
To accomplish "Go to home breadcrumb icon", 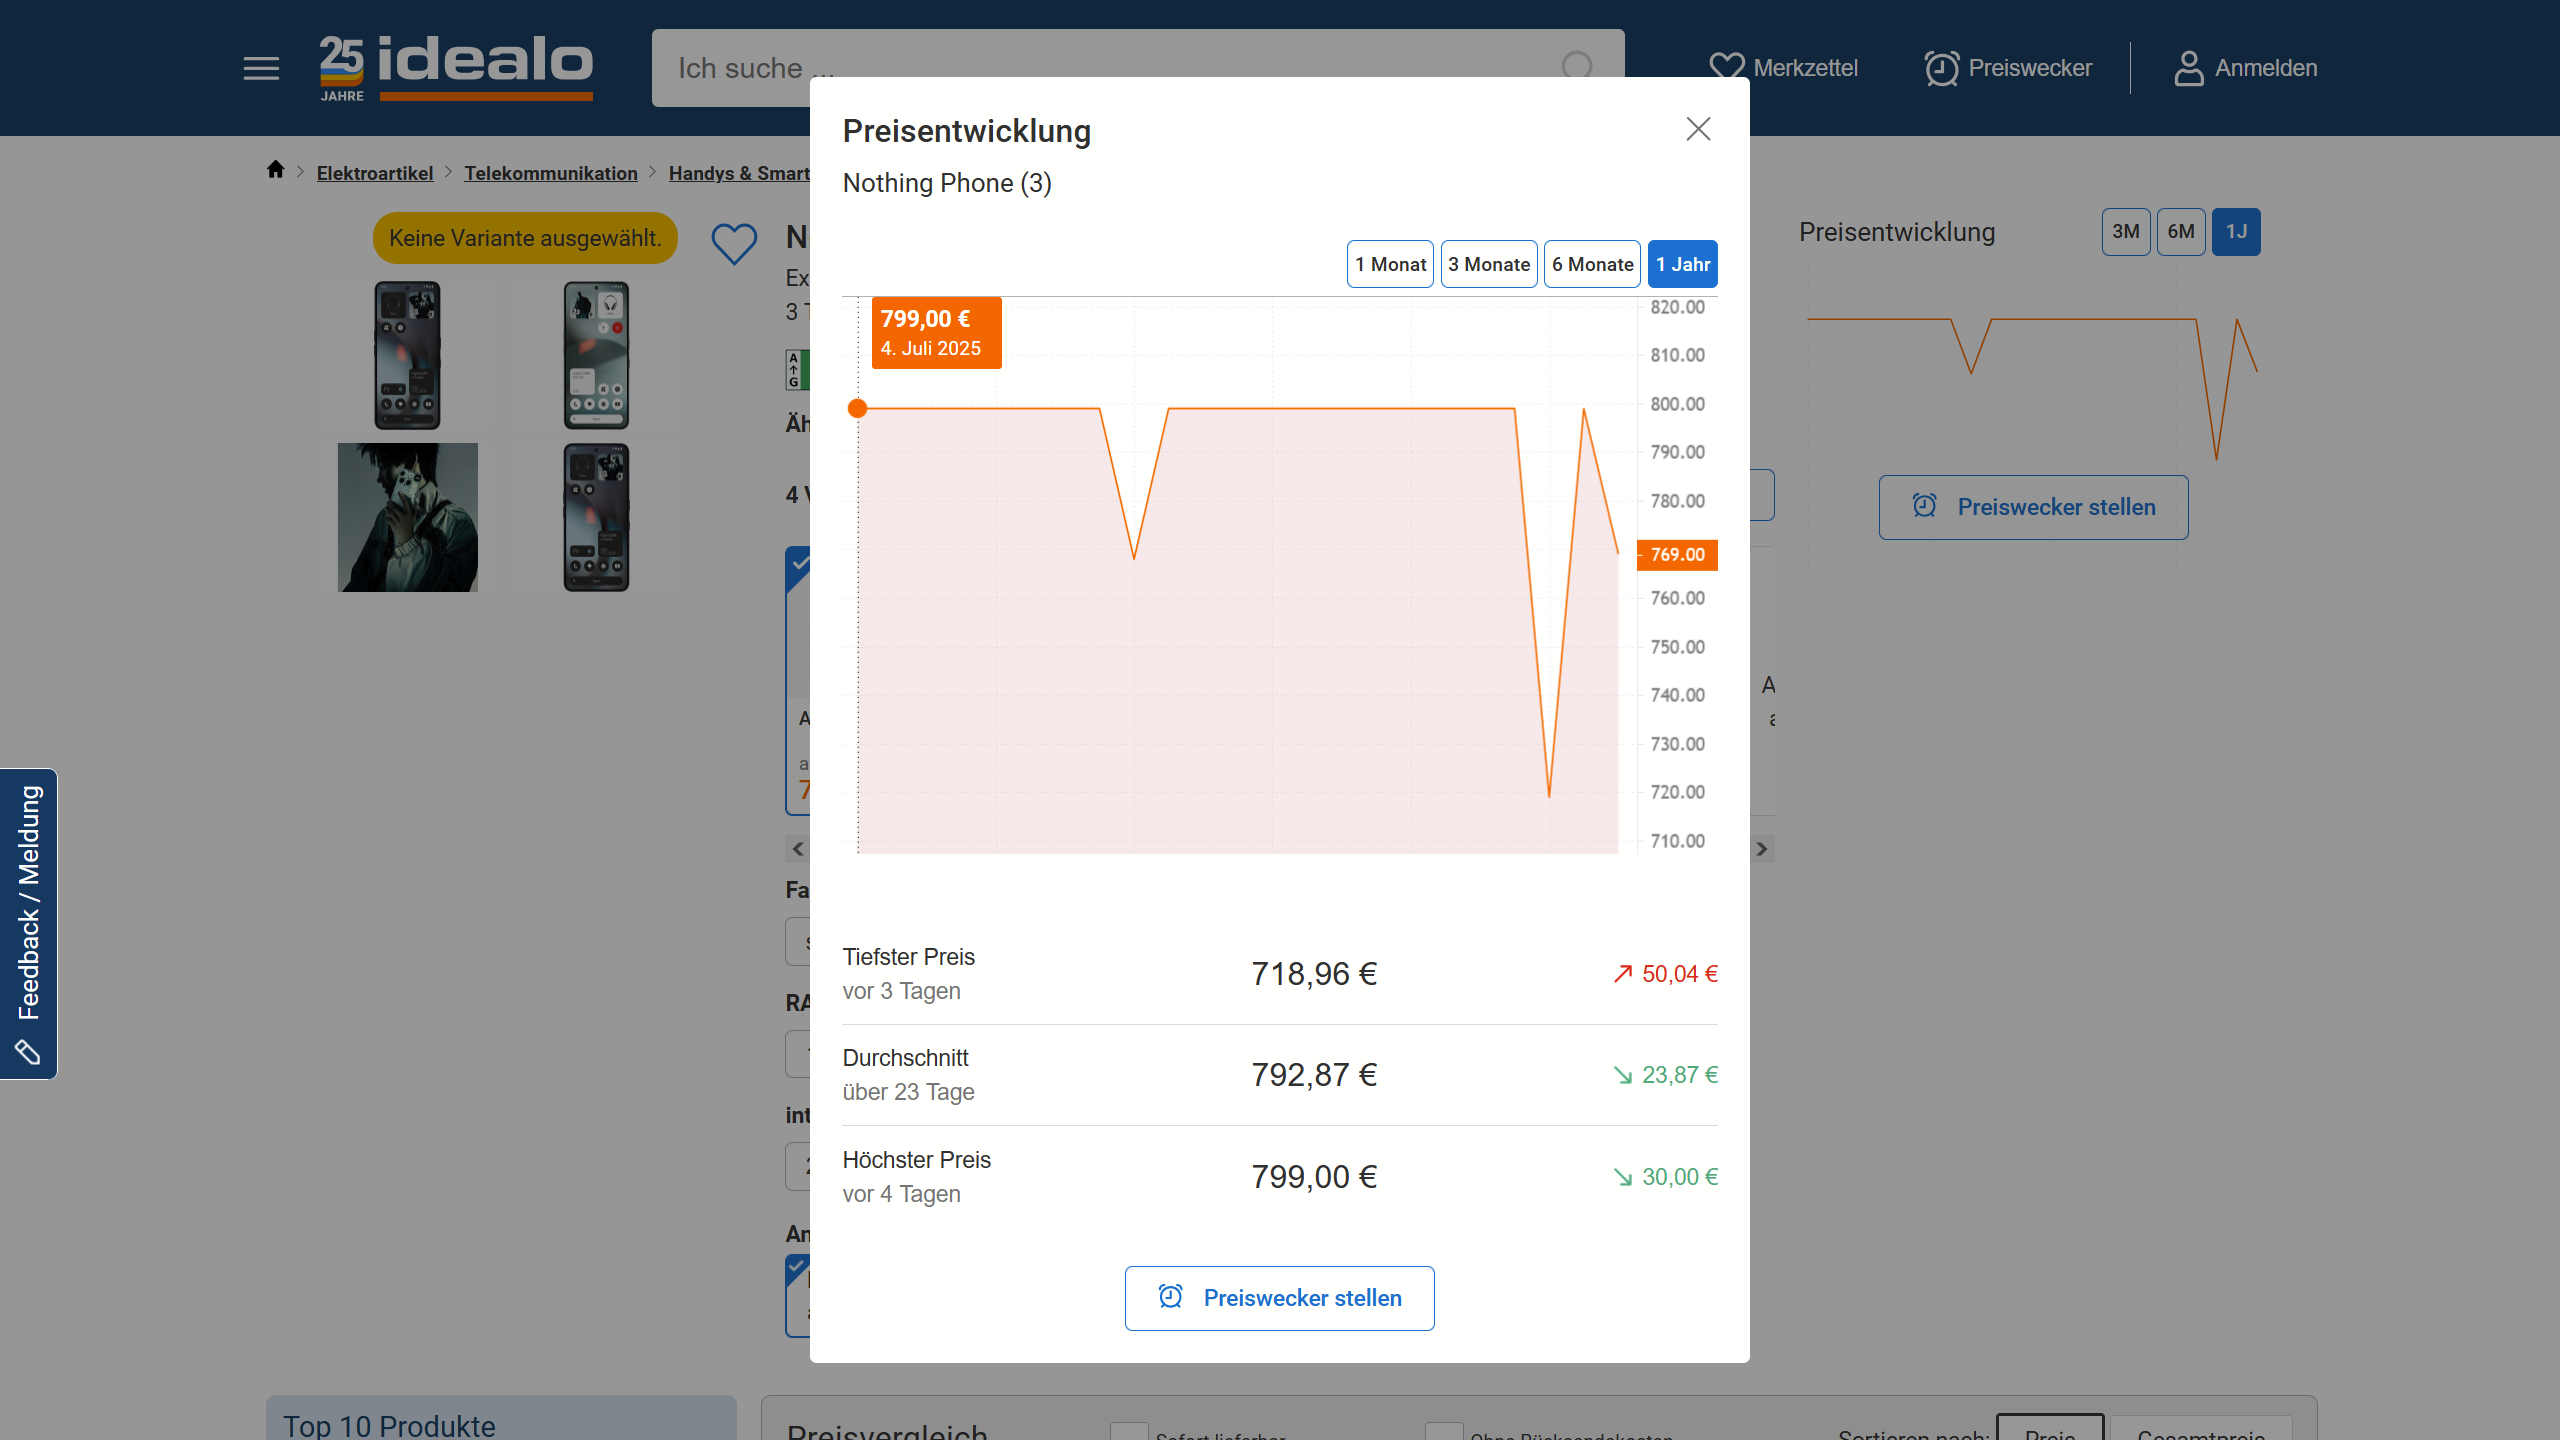I will click(276, 170).
